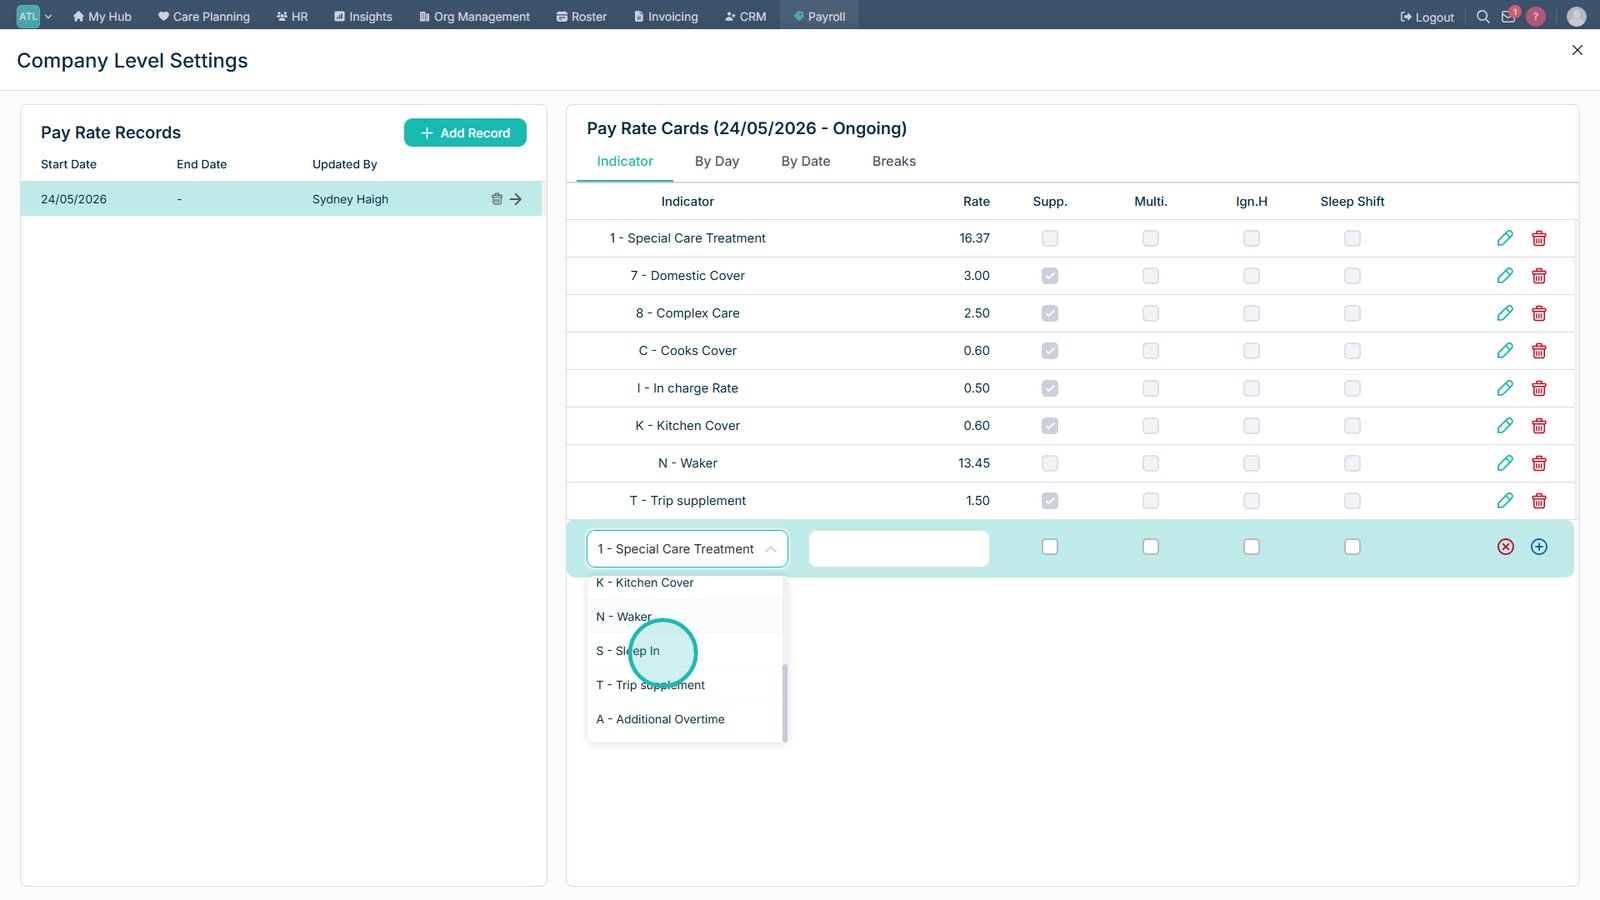Open the mail notifications icon
The width and height of the screenshot is (1600, 900).
[x=1509, y=16]
